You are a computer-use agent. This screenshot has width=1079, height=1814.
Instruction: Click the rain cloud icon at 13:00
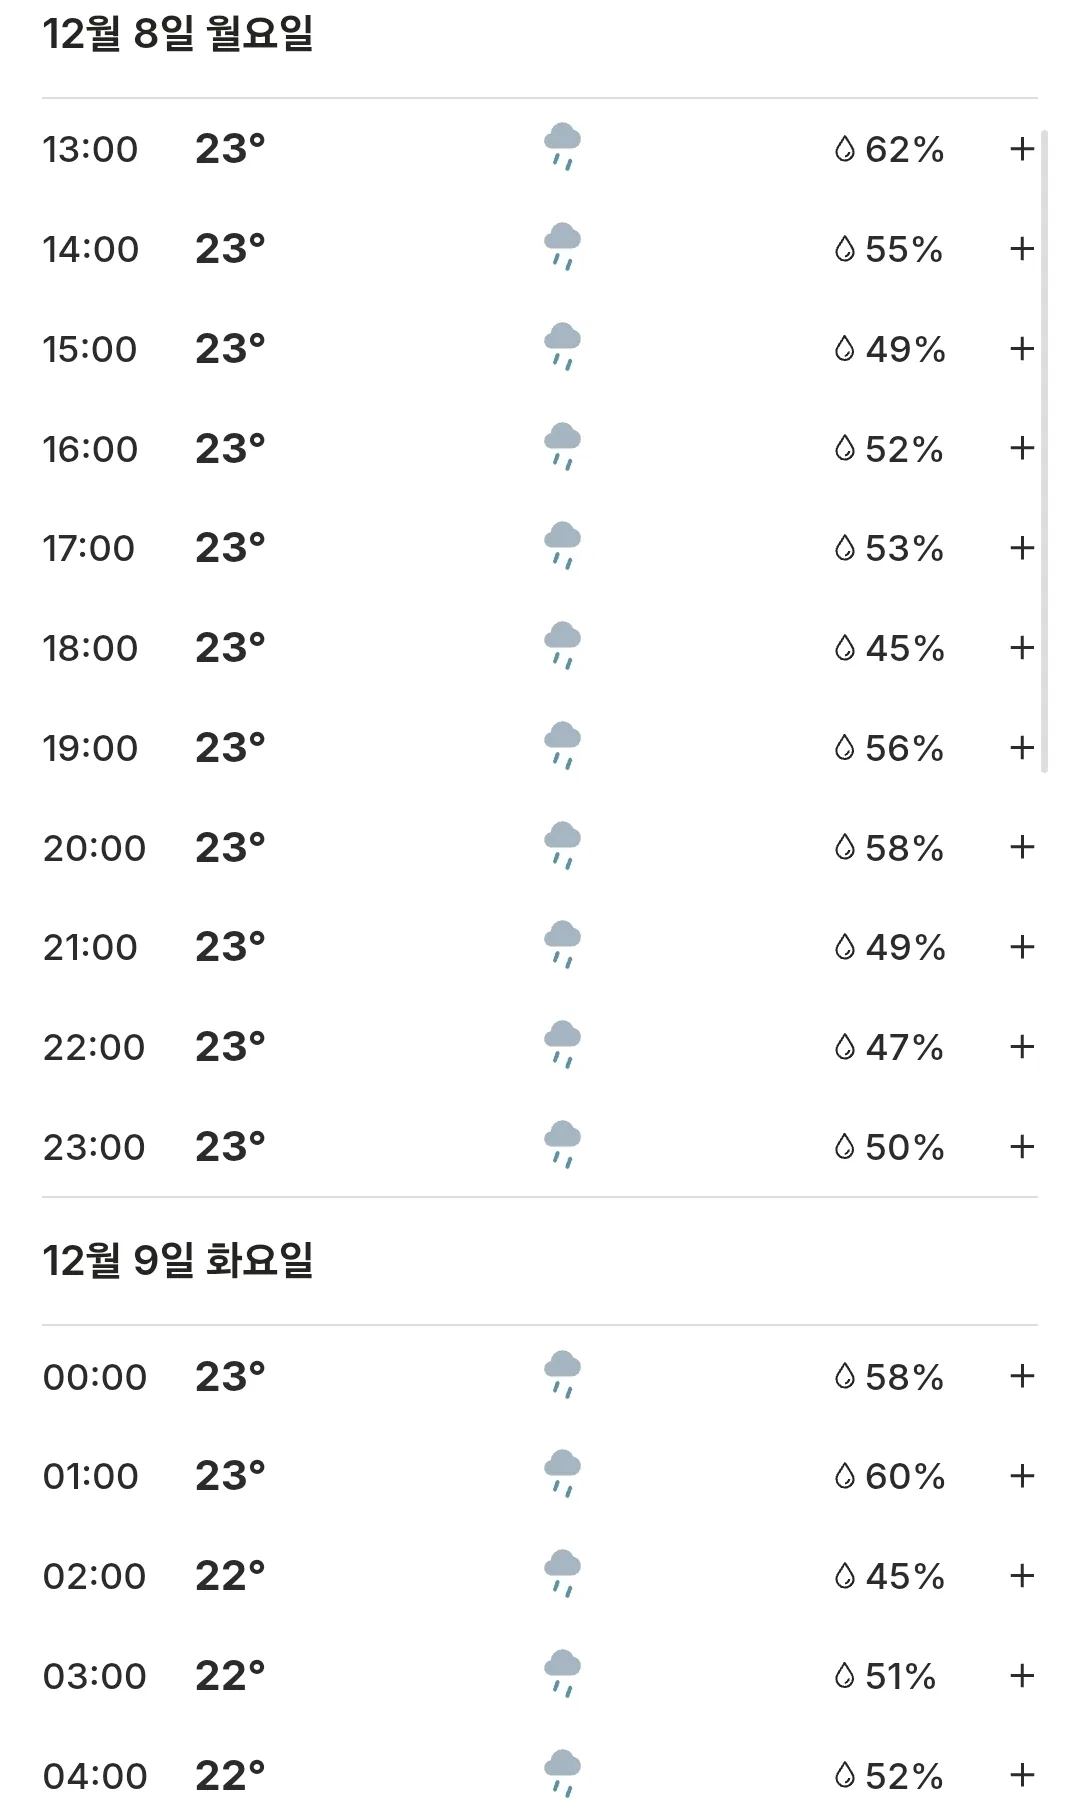coord(562,147)
